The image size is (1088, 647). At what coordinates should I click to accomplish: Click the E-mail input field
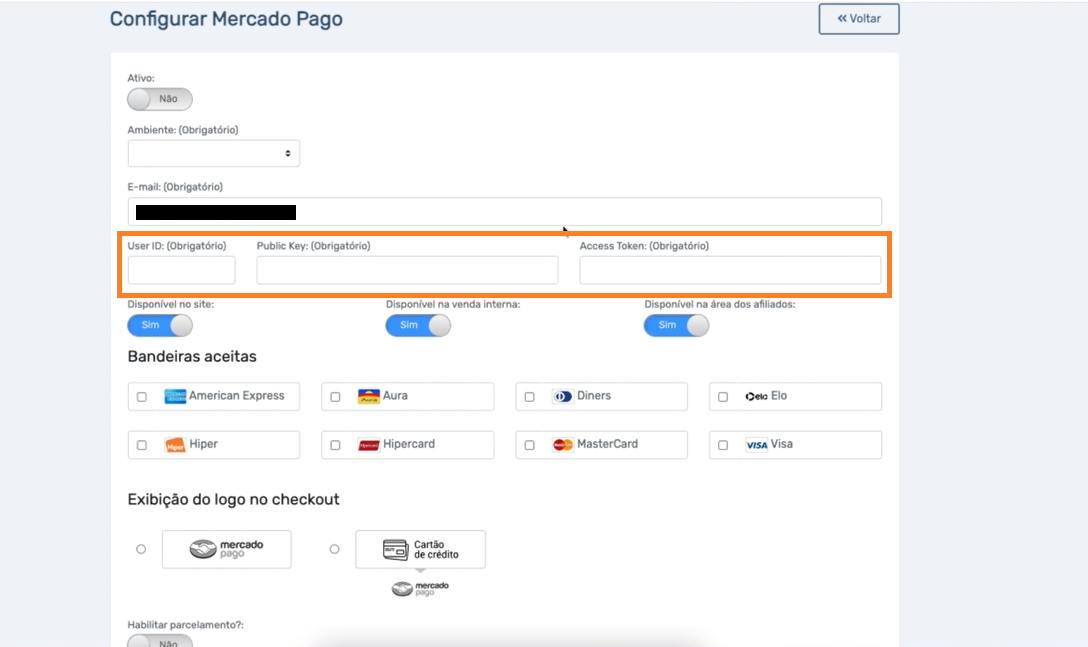[x=504, y=212]
